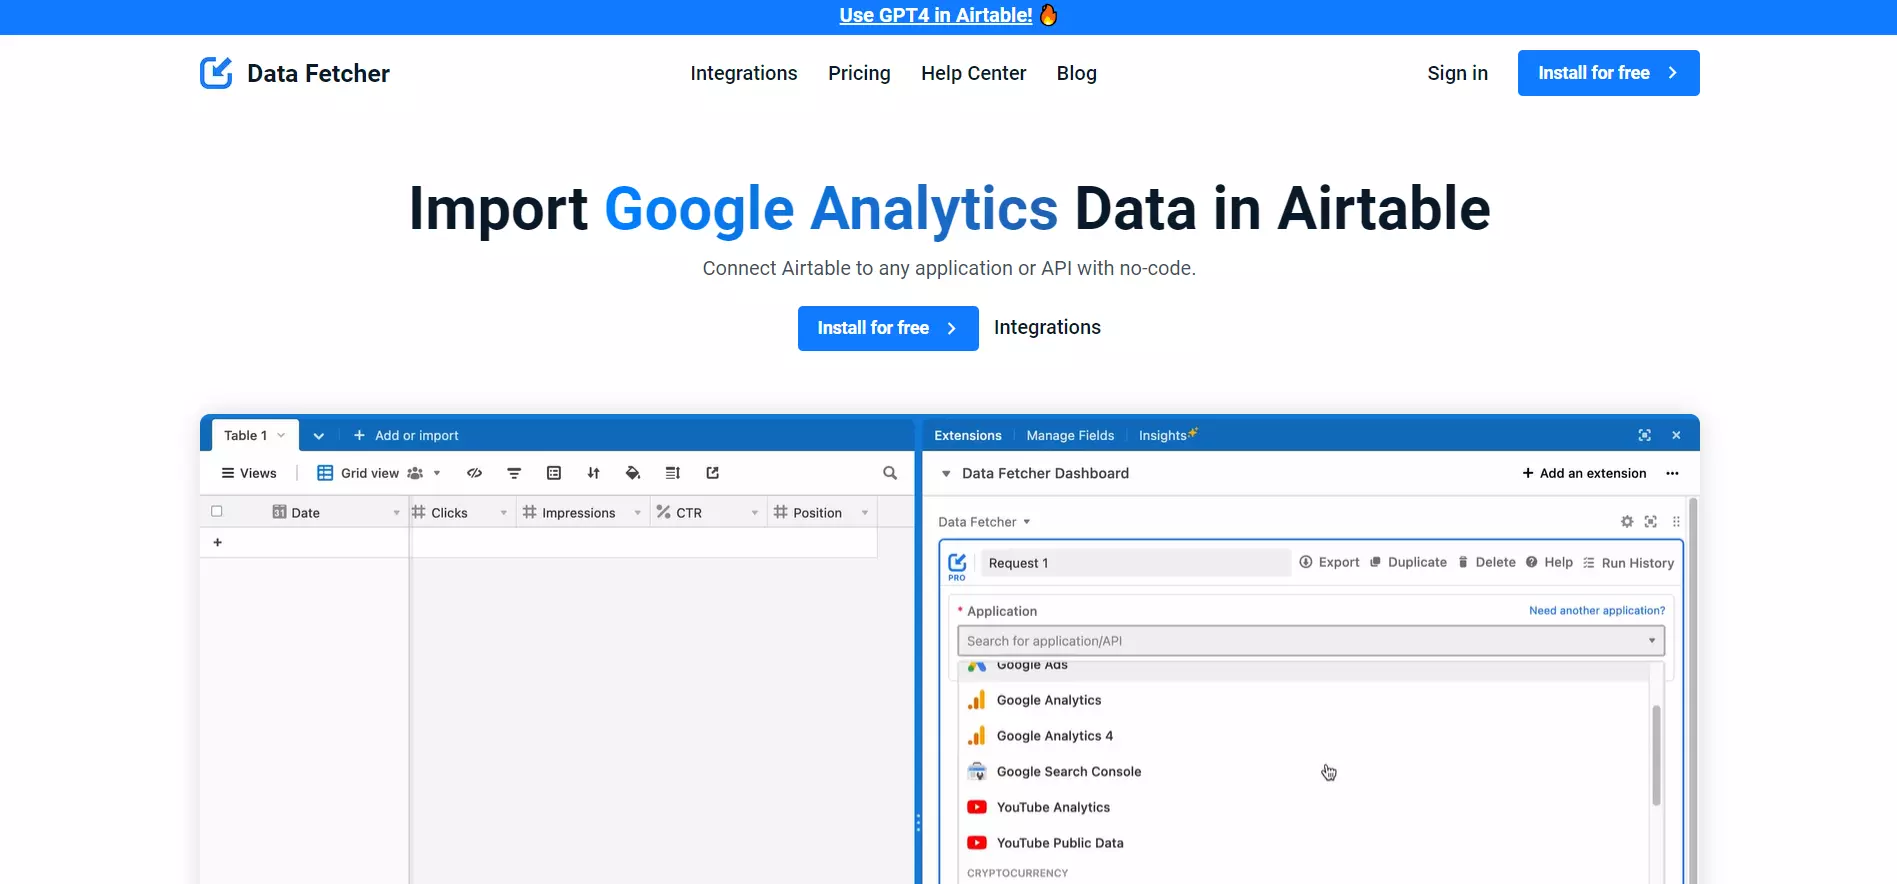Screen dimensions: 1897x884
Task: Click the search magnifier icon
Action: tap(890, 473)
